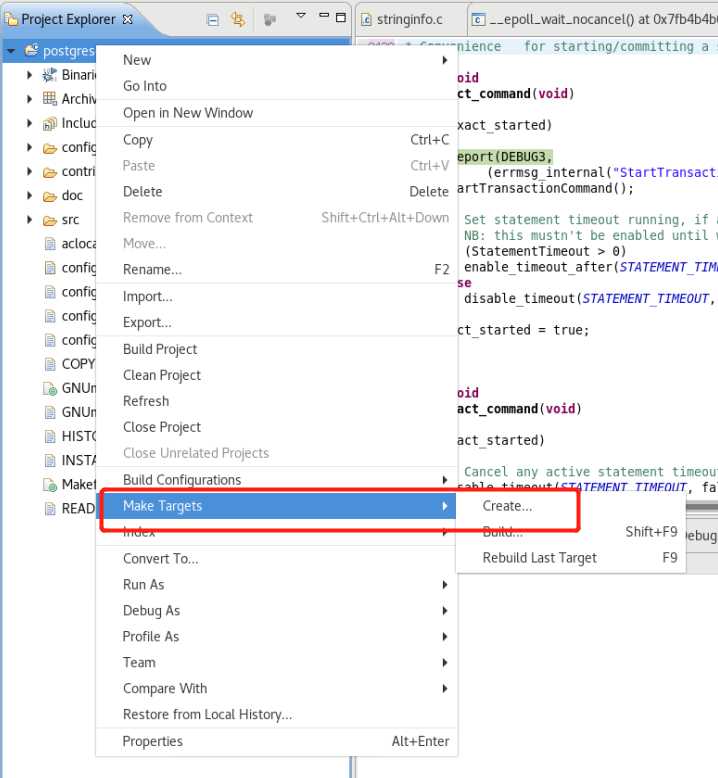Select the doc folder

click(72, 195)
